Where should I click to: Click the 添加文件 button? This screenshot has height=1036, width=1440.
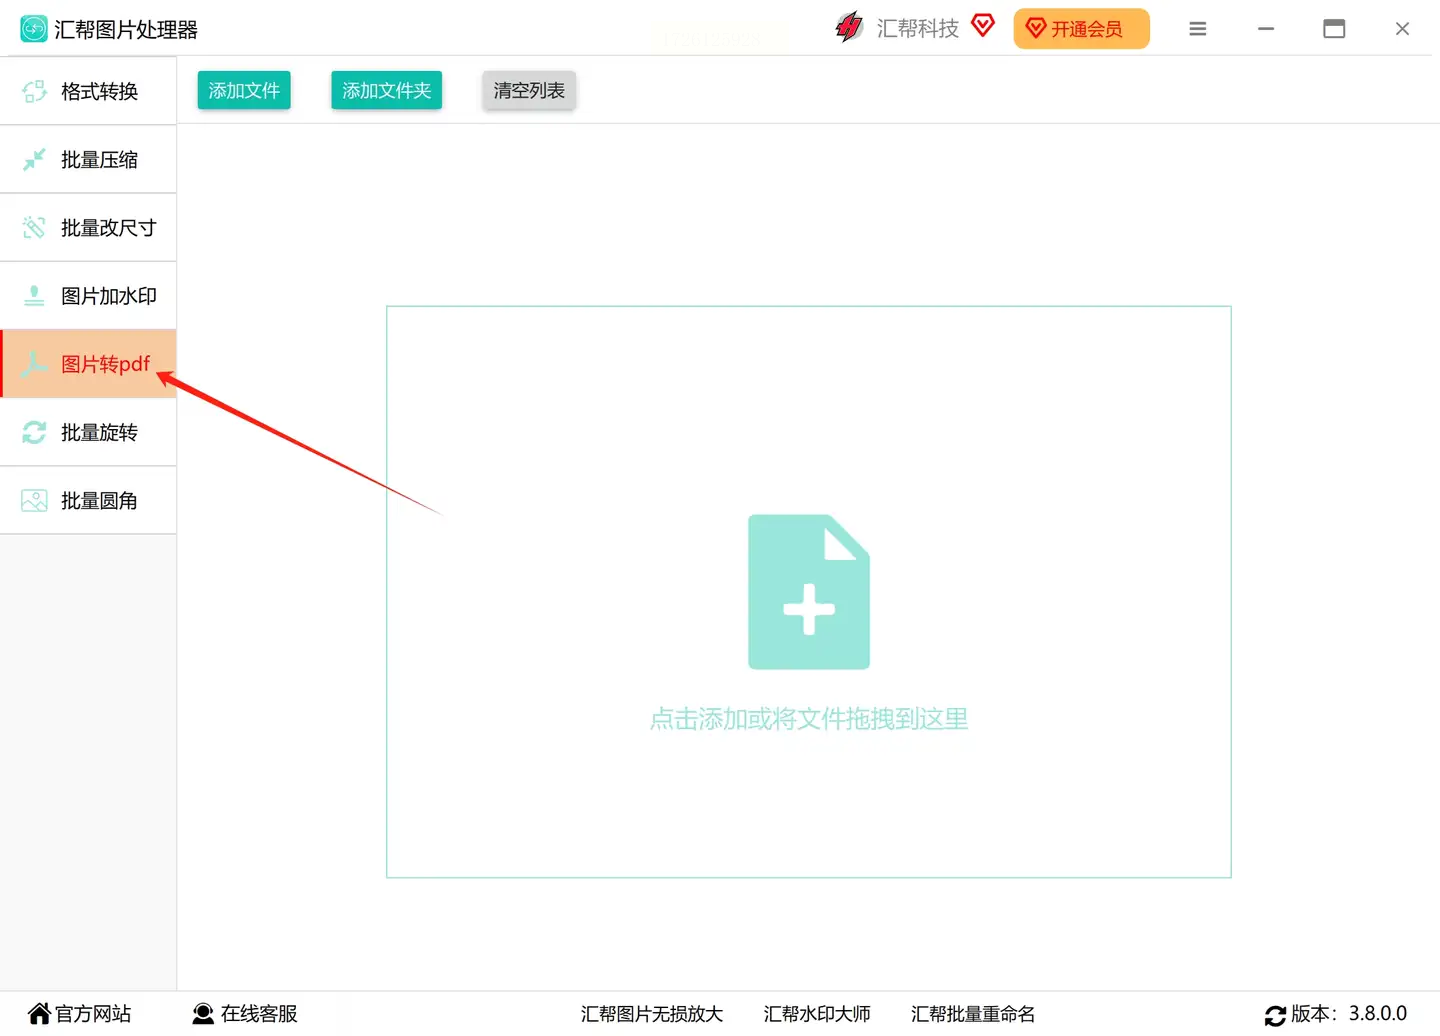point(244,91)
